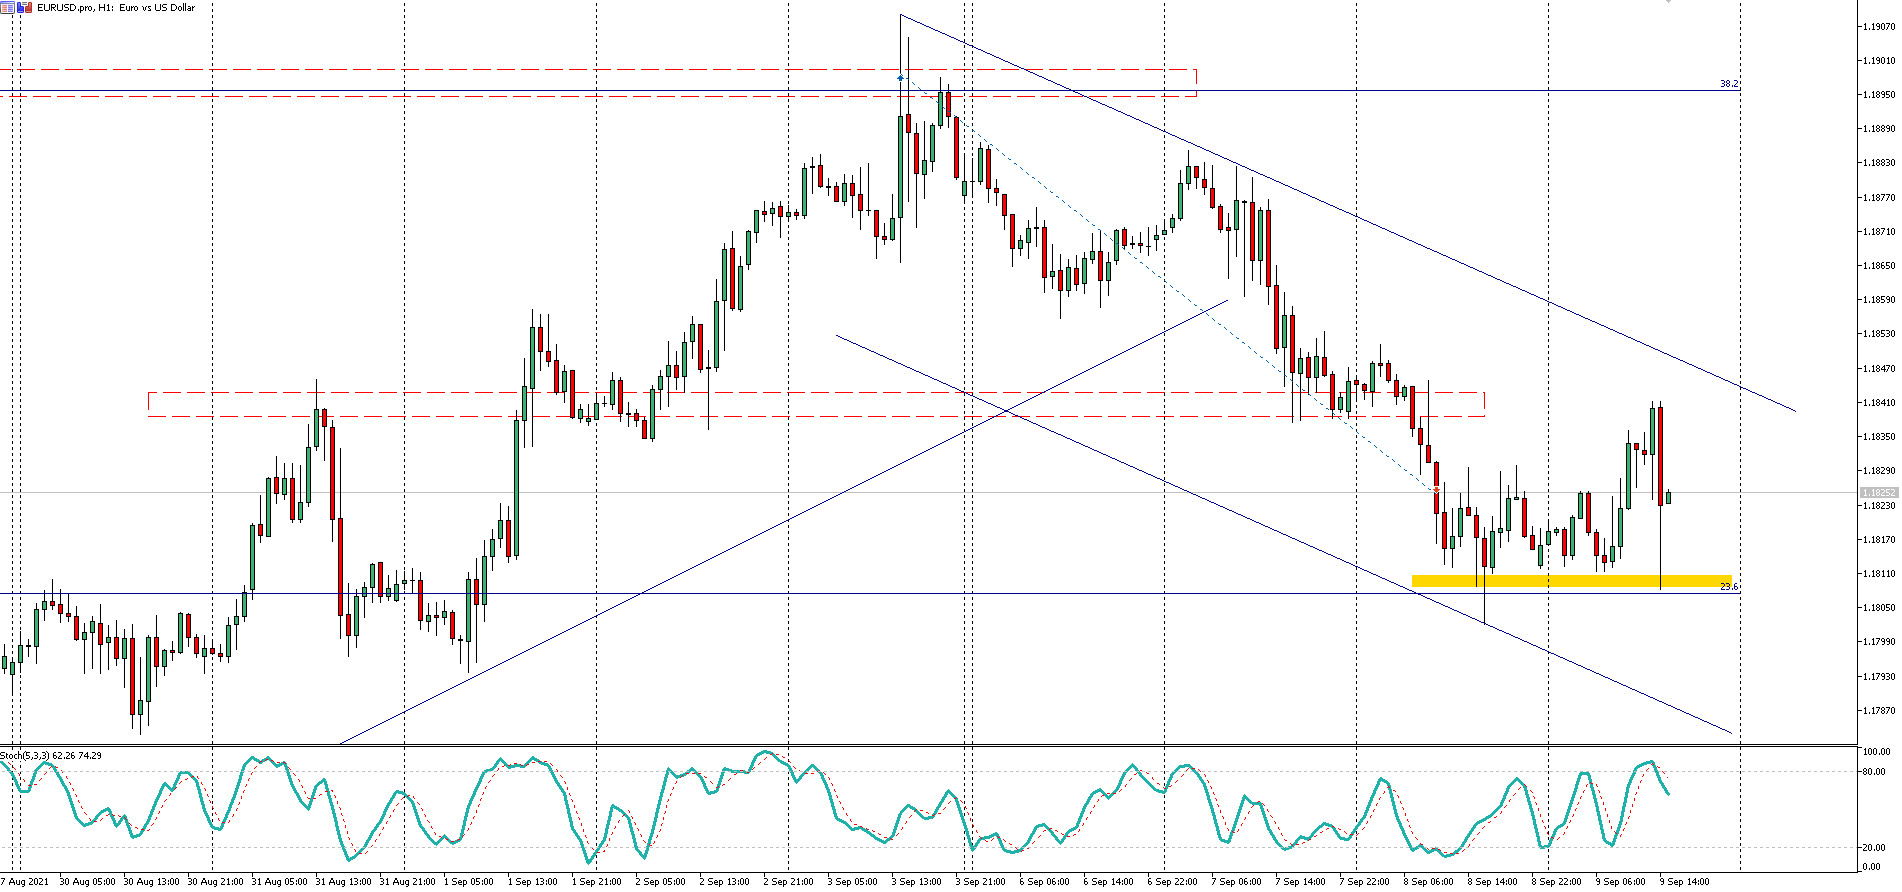Click the 30 Aug 05:00 time label

pos(87,881)
